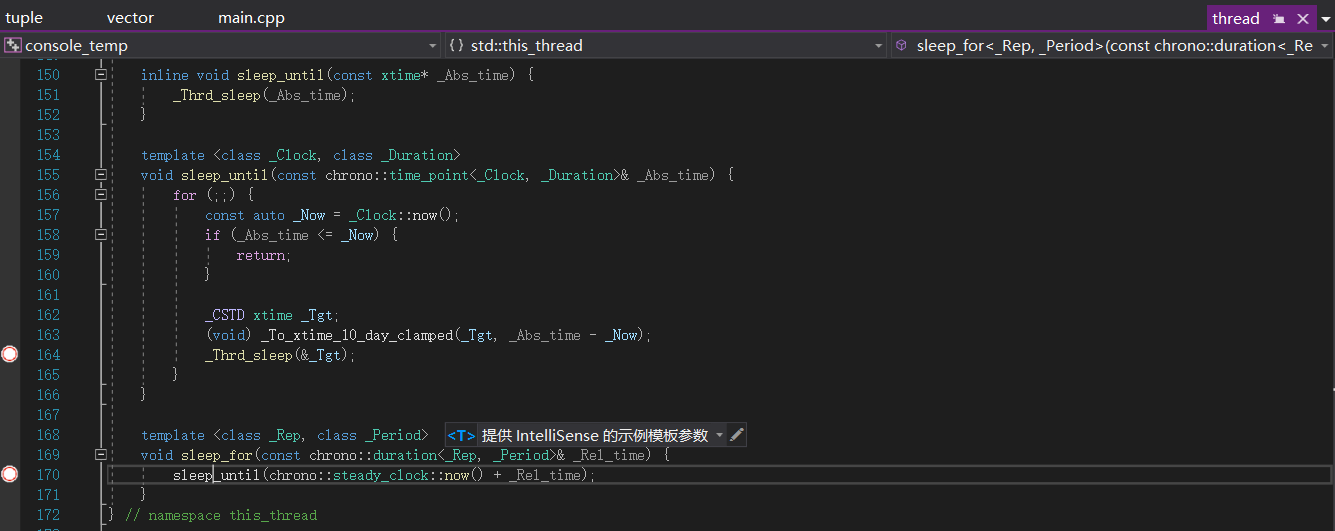This screenshot has height=531, width=1335.
Task: Click the console_temp project icon
Action: pos(13,45)
